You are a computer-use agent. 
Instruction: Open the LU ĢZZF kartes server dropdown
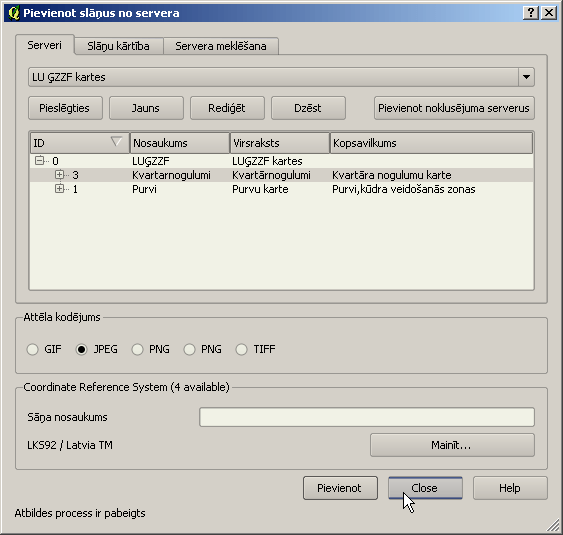[x=526, y=77]
